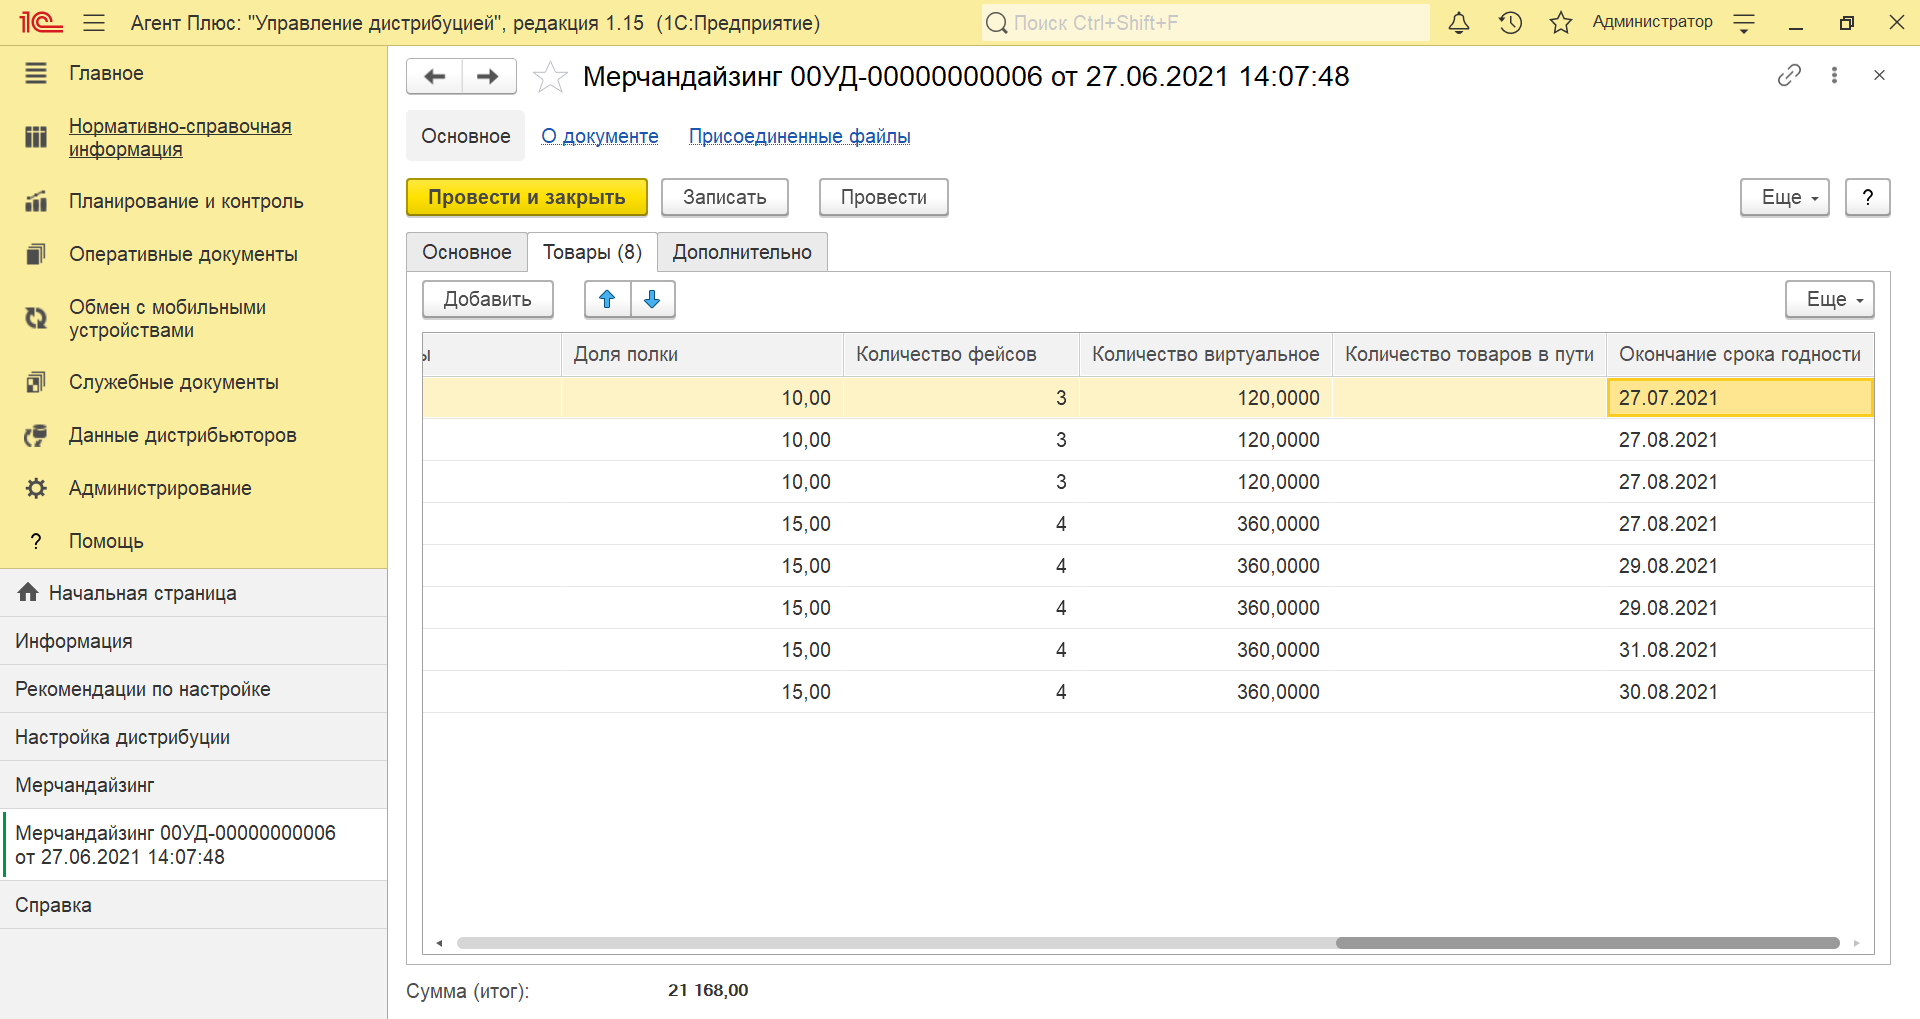Click Нормативно-справочная информация icon

tap(36, 137)
